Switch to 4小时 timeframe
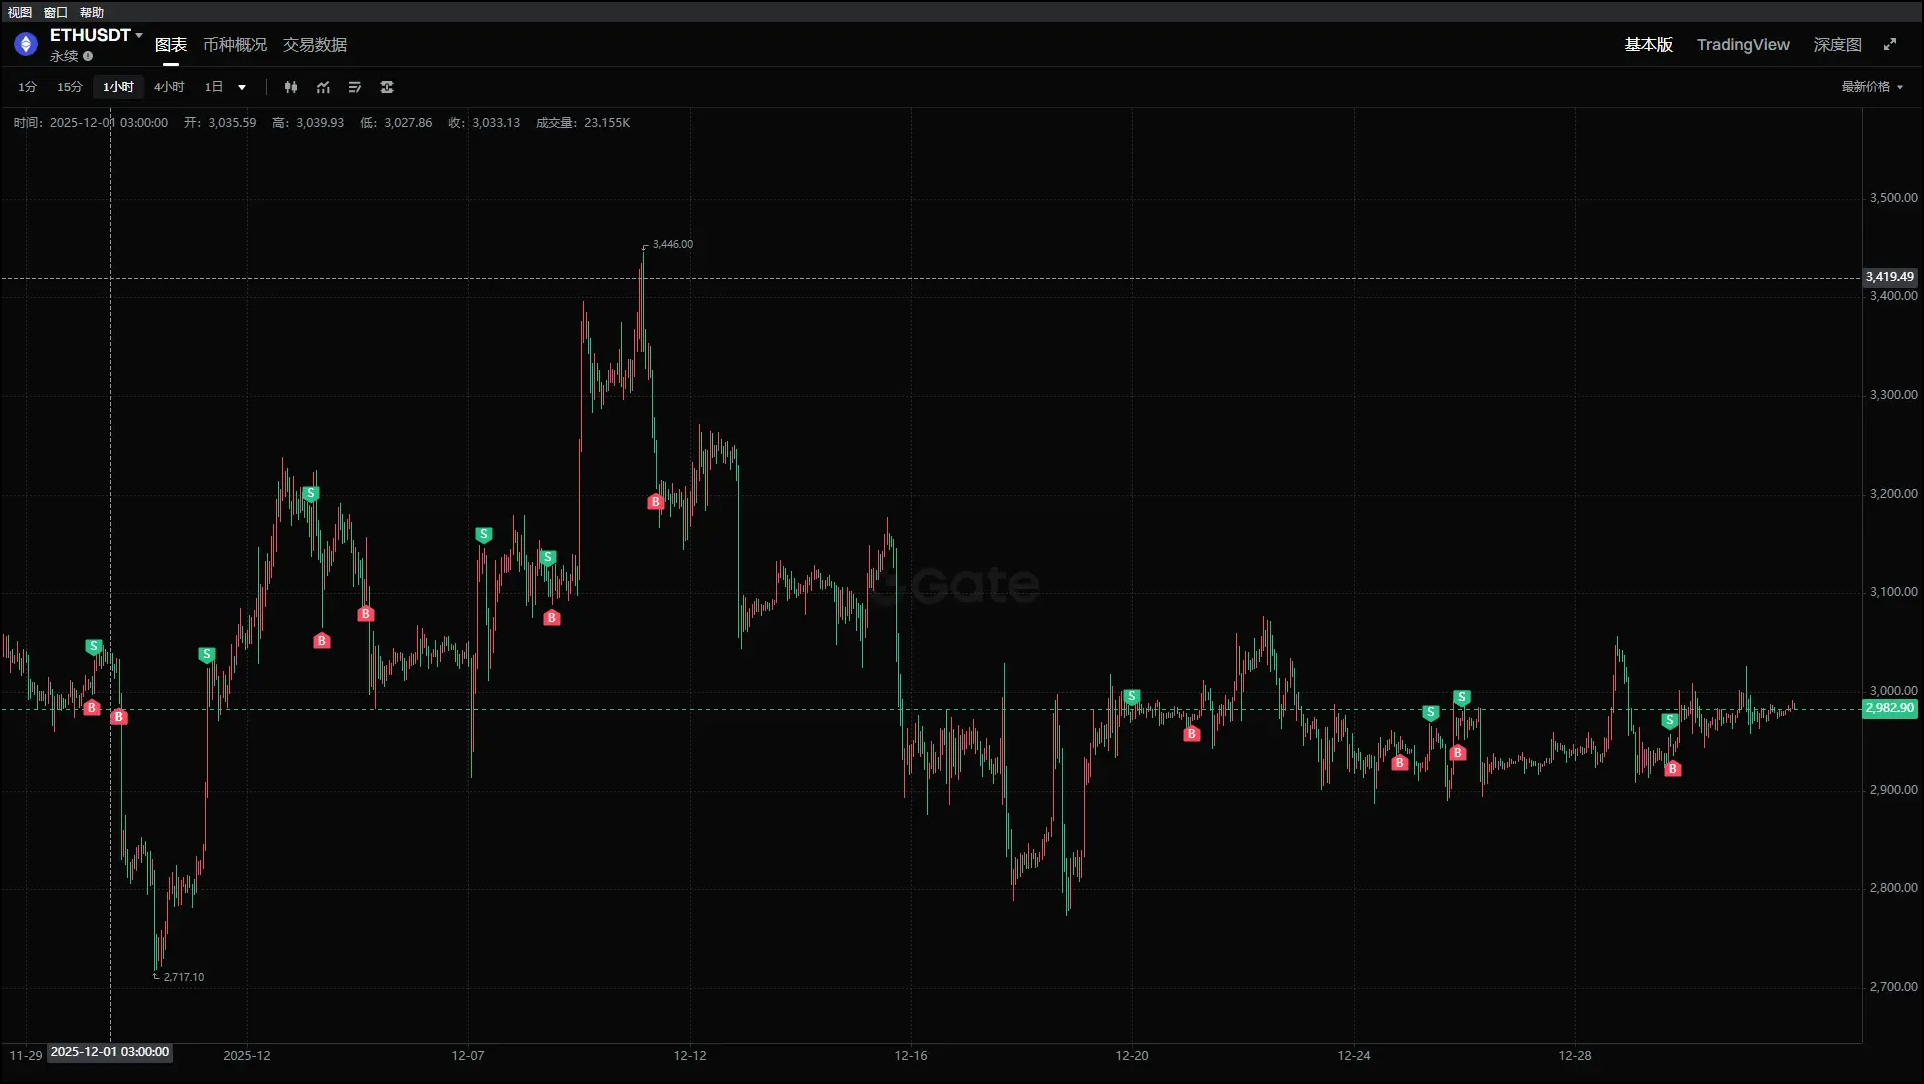Screen dimensions: 1924x1084 [x=168, y=87]
